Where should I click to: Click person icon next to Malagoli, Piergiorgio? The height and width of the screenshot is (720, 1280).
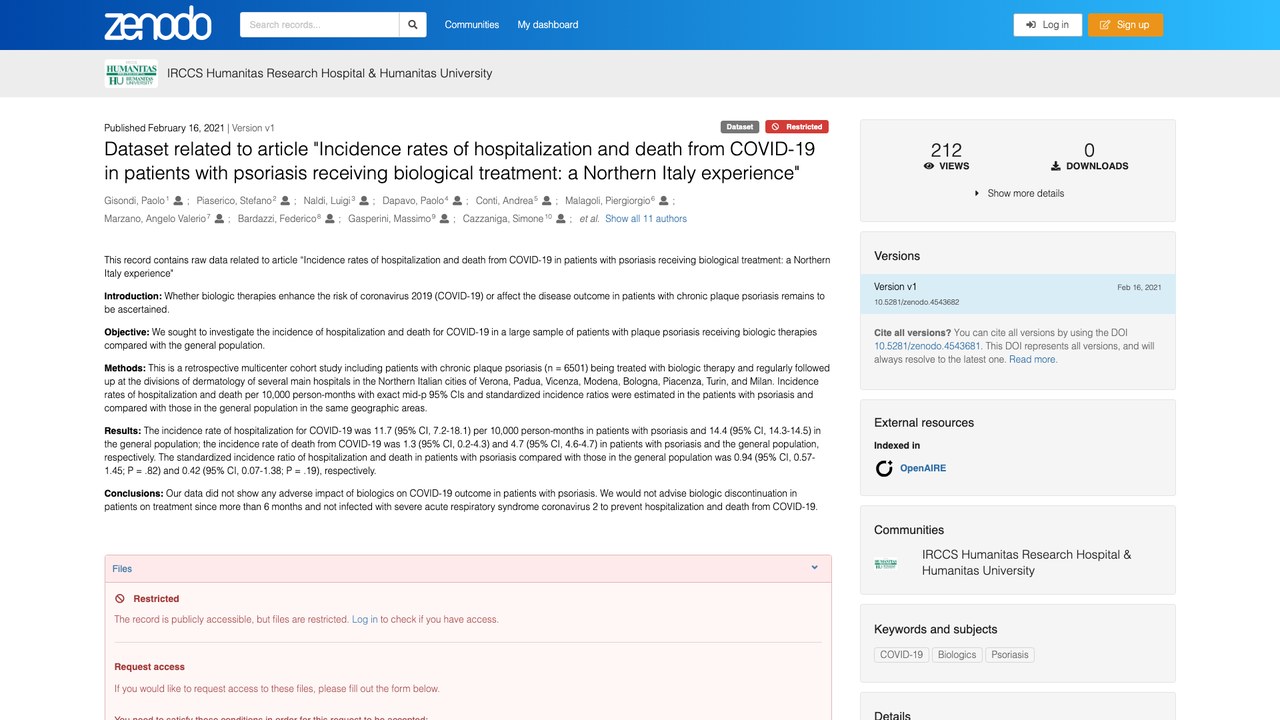point(665,200)
